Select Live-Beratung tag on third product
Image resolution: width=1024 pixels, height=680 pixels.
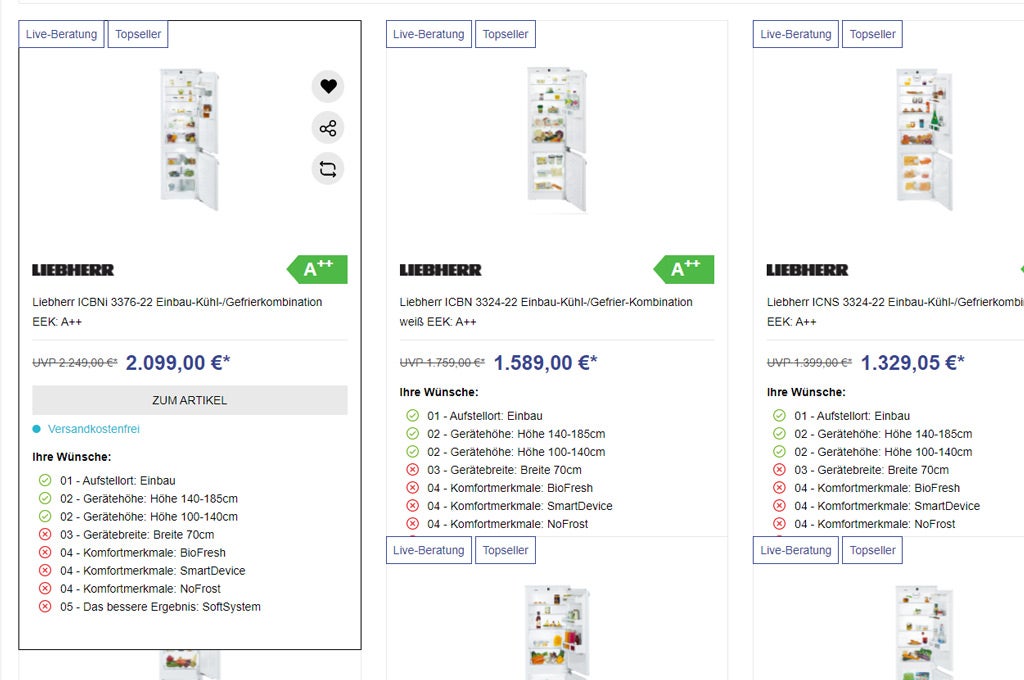[x=795, y=34]
